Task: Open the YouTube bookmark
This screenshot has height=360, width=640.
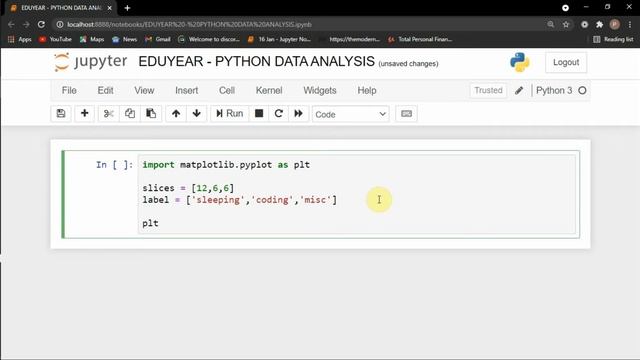Action: coord(56,39)
